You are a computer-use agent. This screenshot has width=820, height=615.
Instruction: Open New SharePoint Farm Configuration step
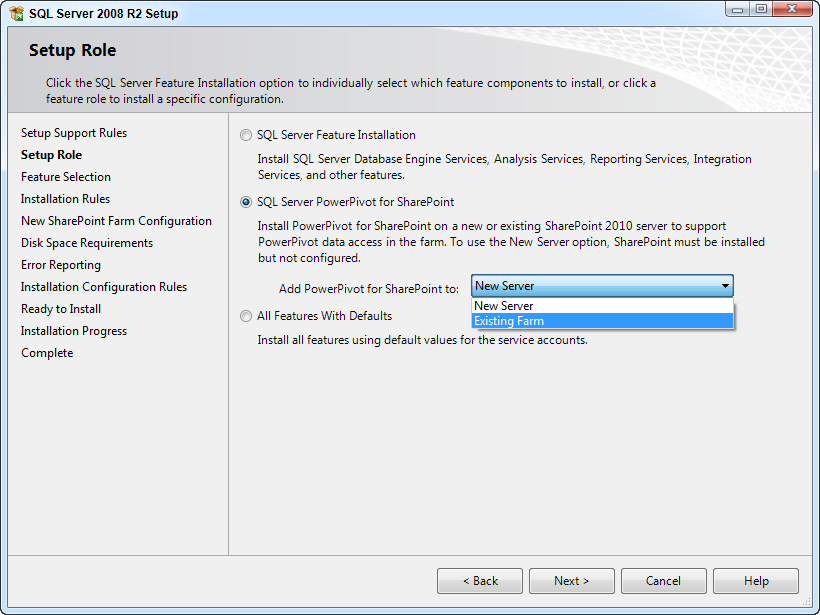coord(116,221)
